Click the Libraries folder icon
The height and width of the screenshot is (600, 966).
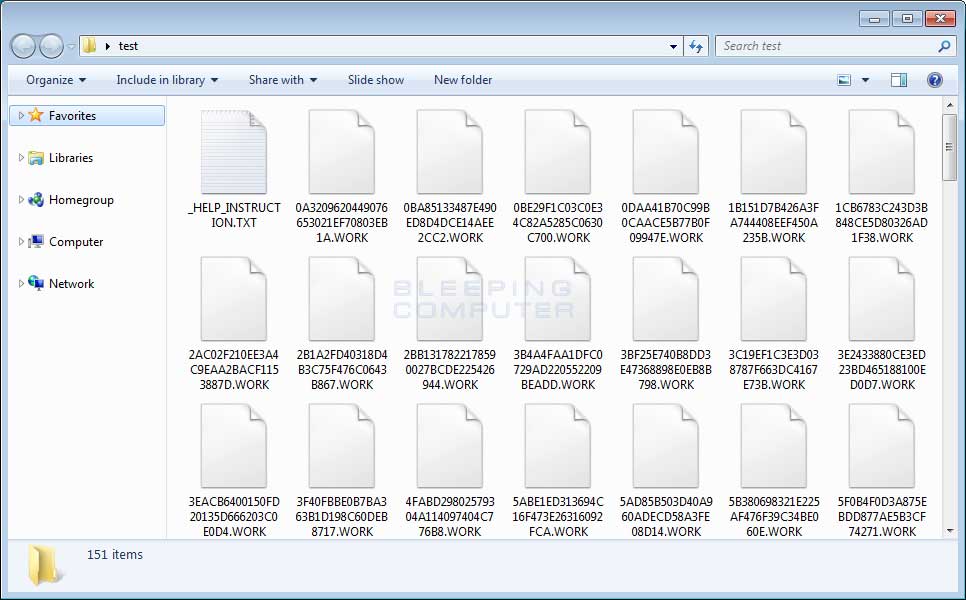point(36,158)
